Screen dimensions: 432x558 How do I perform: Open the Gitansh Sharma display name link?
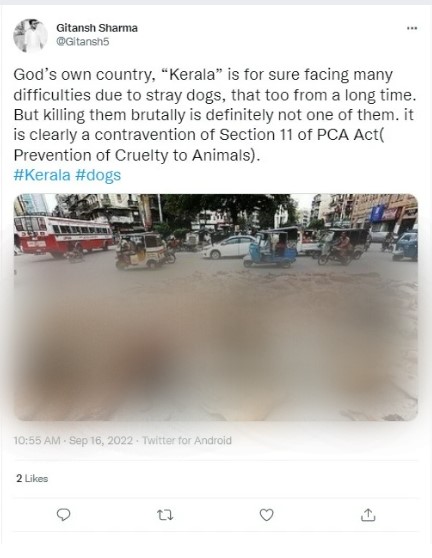click(x=97, y=28)
